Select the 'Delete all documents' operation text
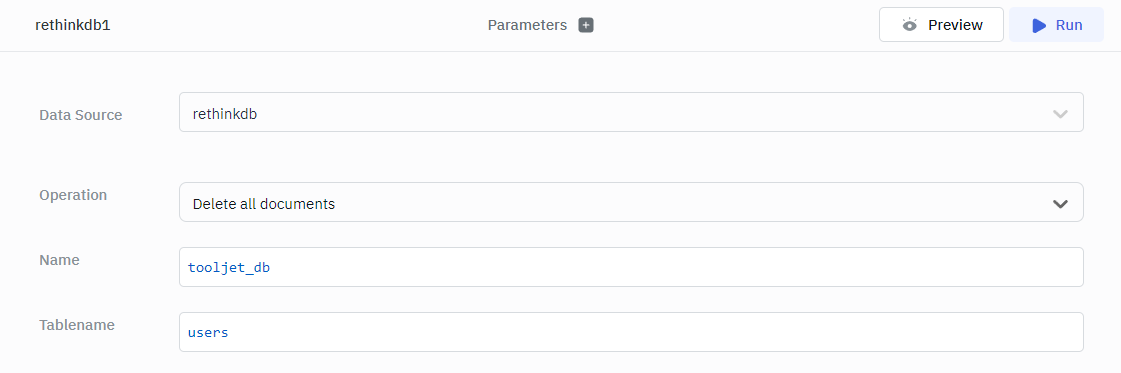Viewport: 1121px width, 373px height. tap(264, 204)
